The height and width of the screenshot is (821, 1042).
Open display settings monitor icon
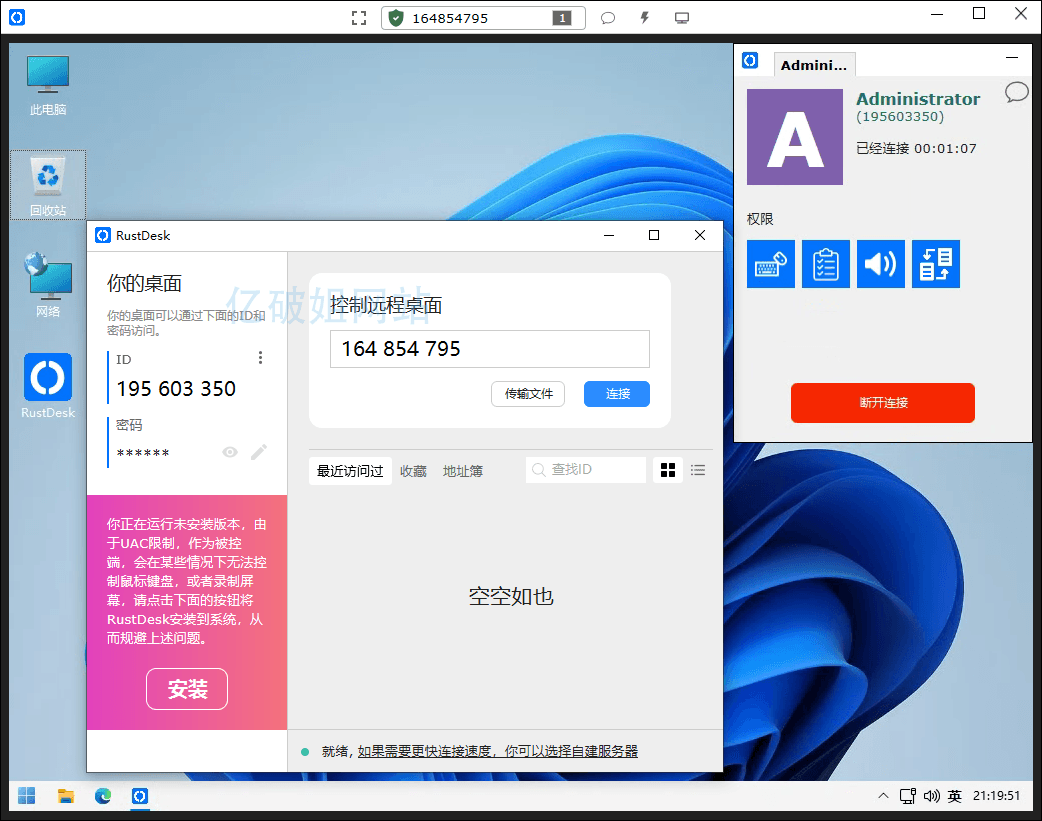682,18
